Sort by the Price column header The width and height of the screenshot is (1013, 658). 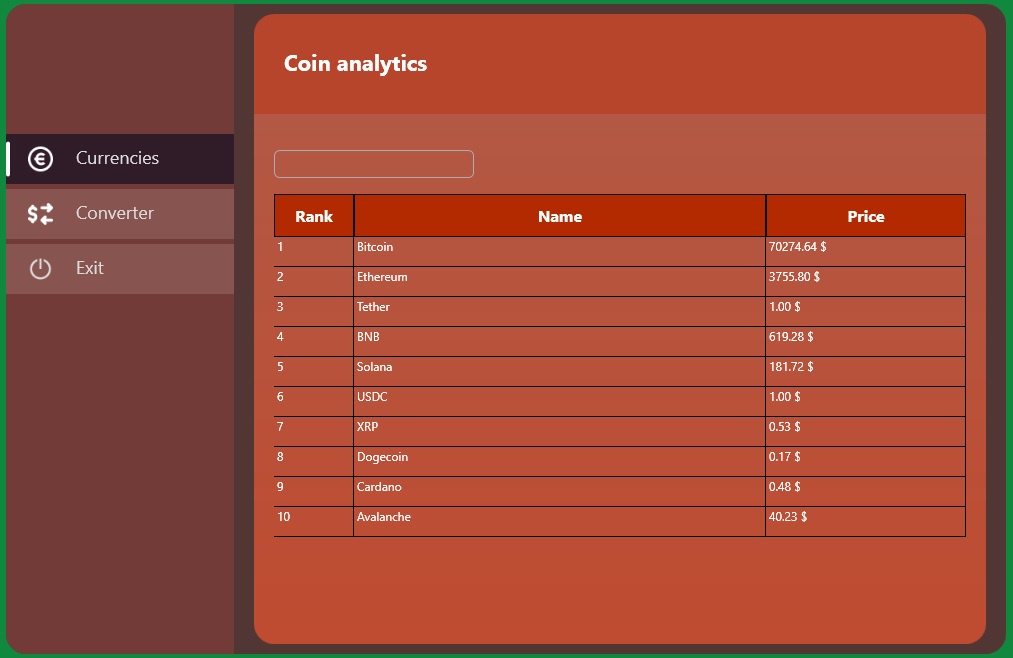[866, 216]
